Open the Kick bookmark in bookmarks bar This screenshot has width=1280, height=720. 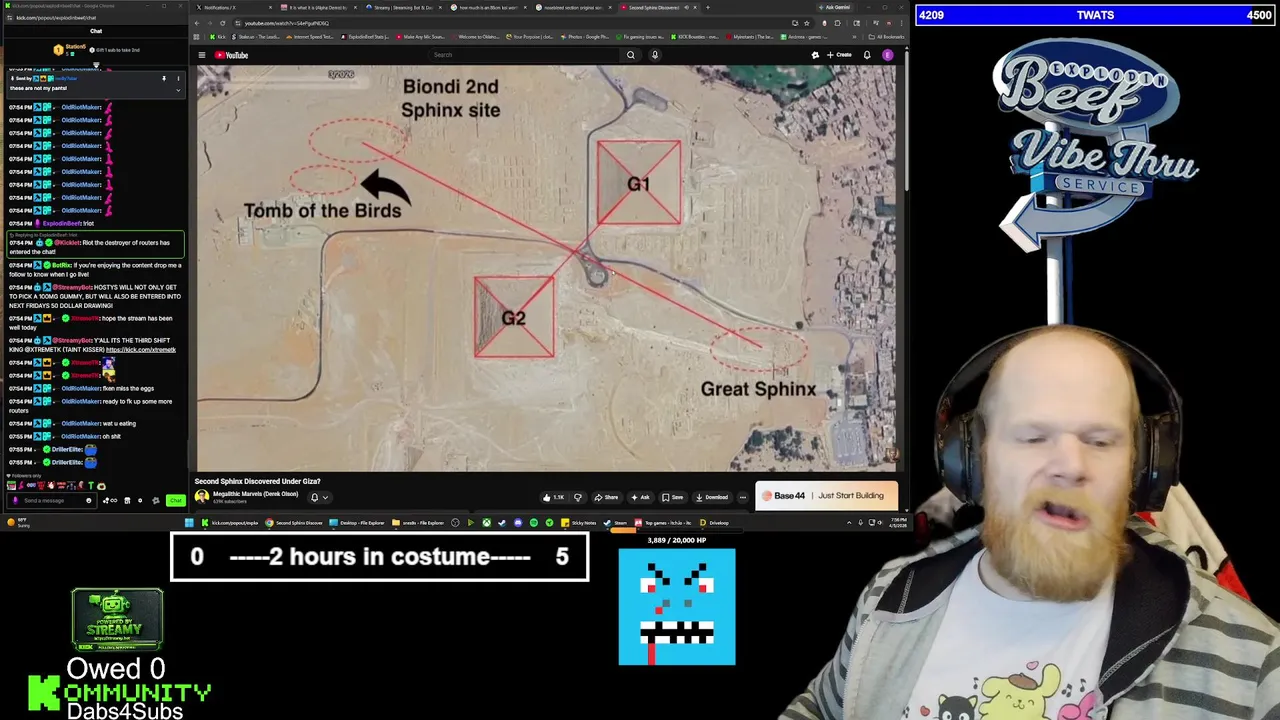pyautogui.click(x=217, y=37)
